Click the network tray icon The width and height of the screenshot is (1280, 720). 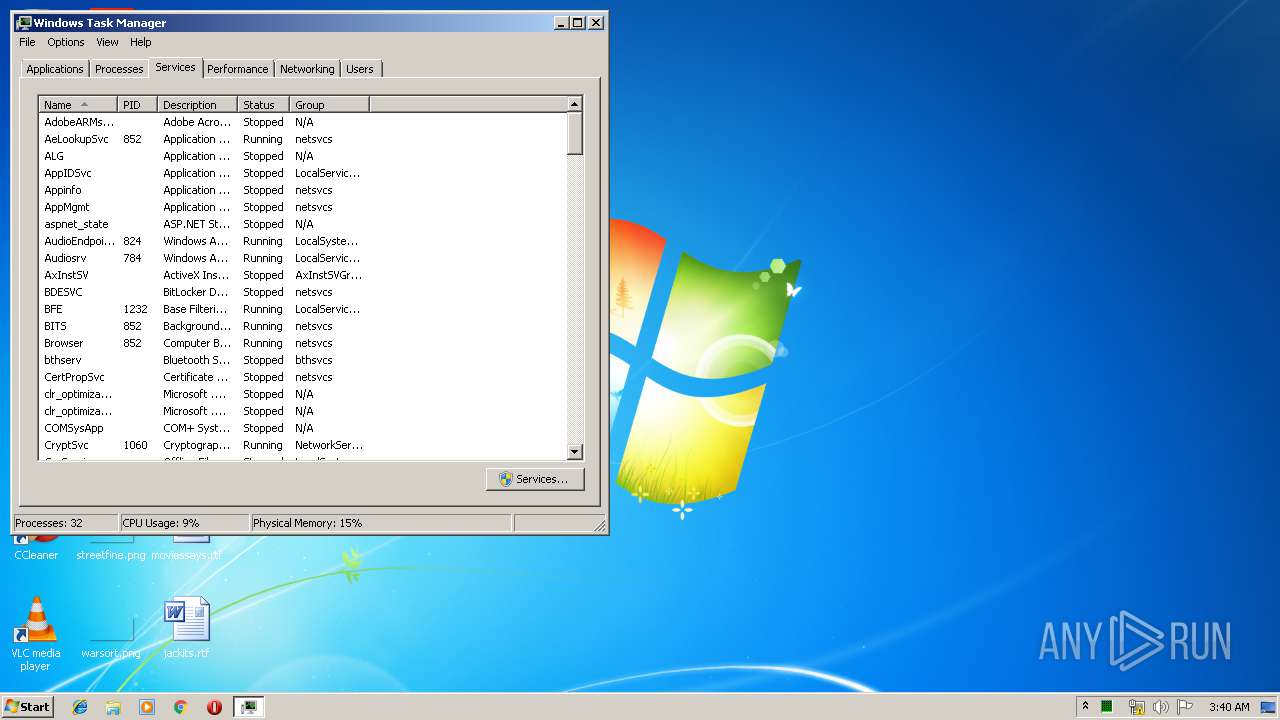pyautogui.click(x=1136, y=707)
